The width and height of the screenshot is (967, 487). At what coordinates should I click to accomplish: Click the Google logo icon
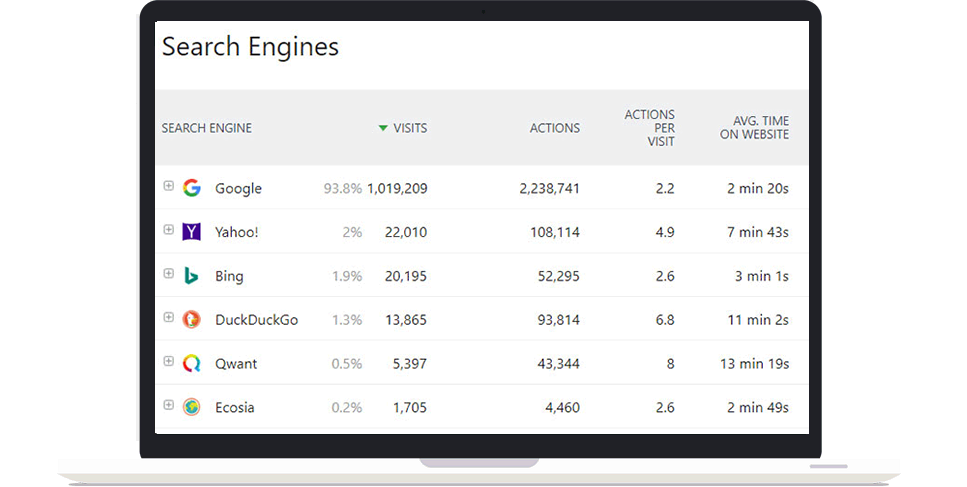(x=192, y=188)
